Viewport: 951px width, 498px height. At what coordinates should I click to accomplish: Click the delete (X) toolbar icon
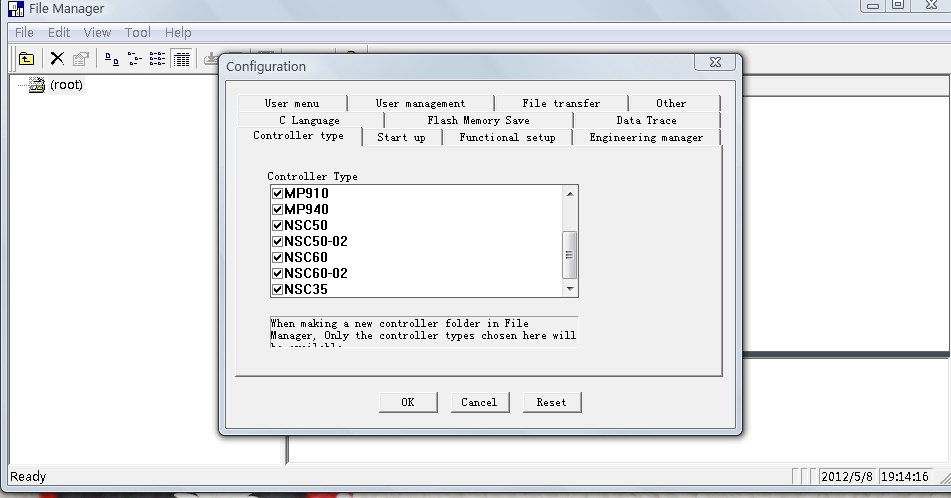click(57, 59)
